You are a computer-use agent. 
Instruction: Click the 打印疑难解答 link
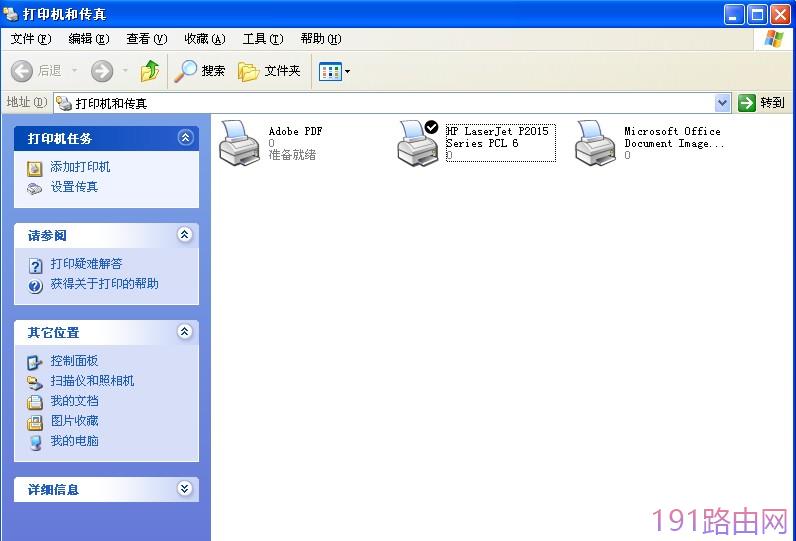click(86, 263)
